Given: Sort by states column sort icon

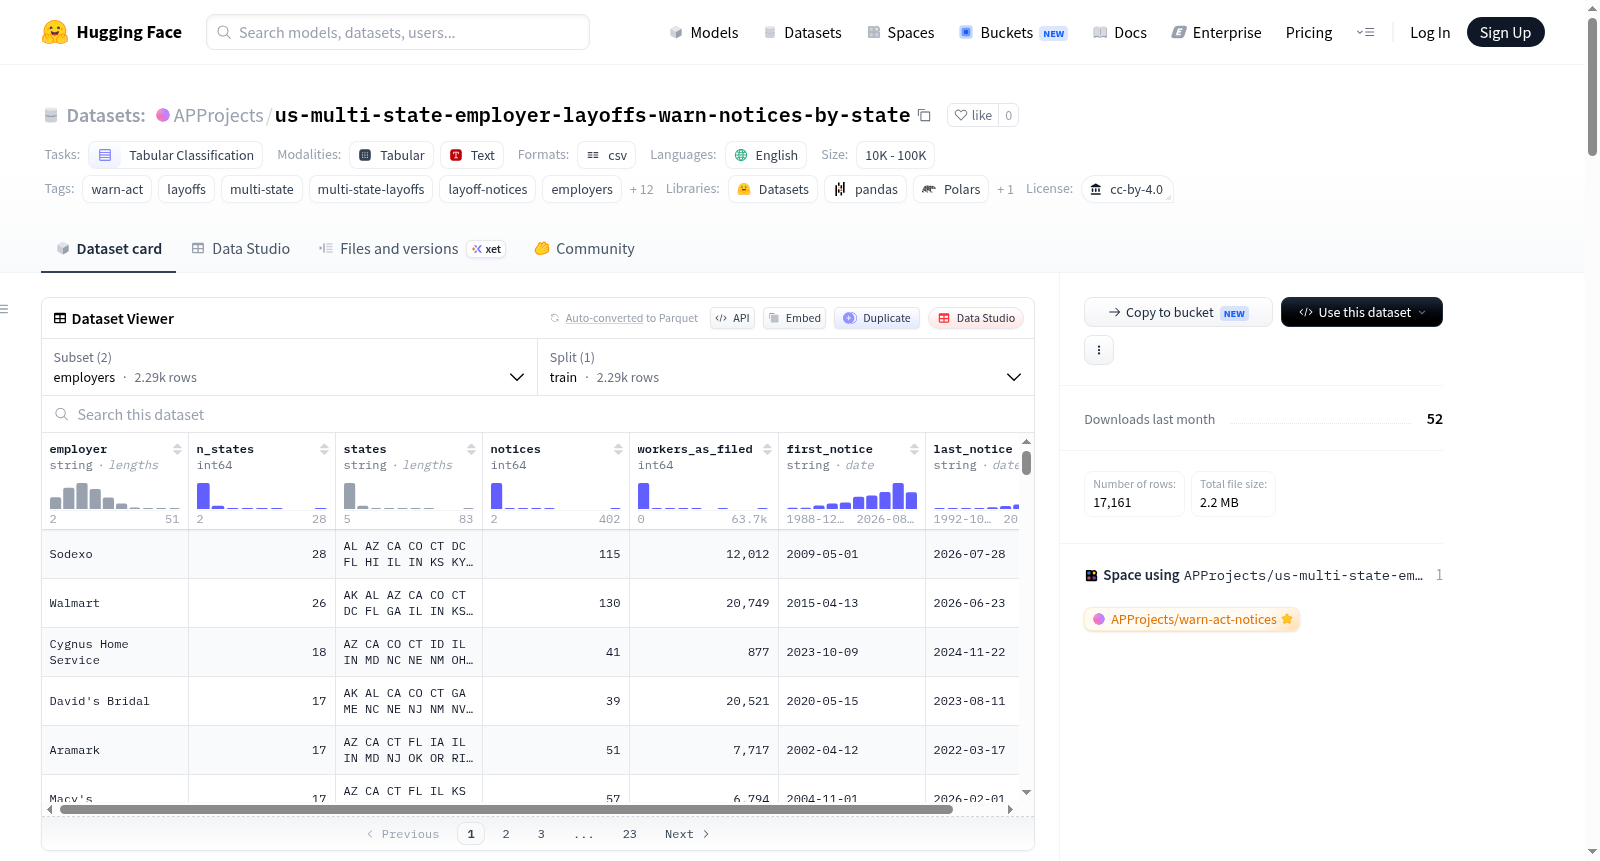Looking at the screenshot, I should pos(471,449).
